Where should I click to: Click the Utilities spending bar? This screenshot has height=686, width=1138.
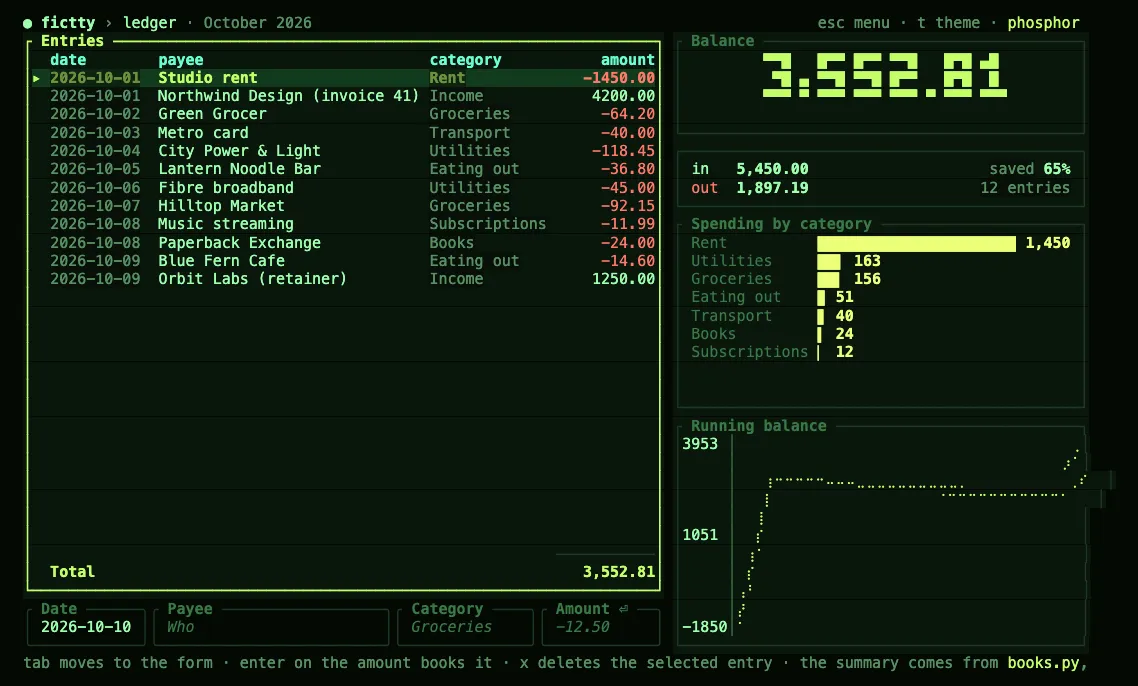click(829, 261)
